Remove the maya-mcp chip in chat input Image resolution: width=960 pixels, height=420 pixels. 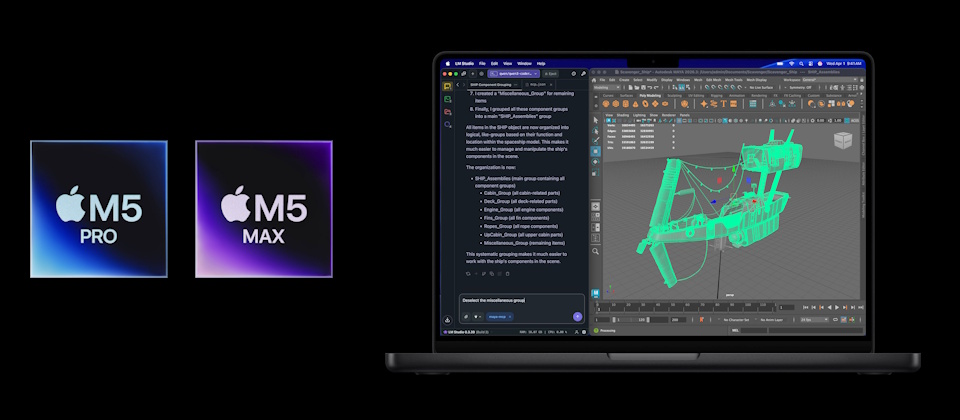[509, 316]
